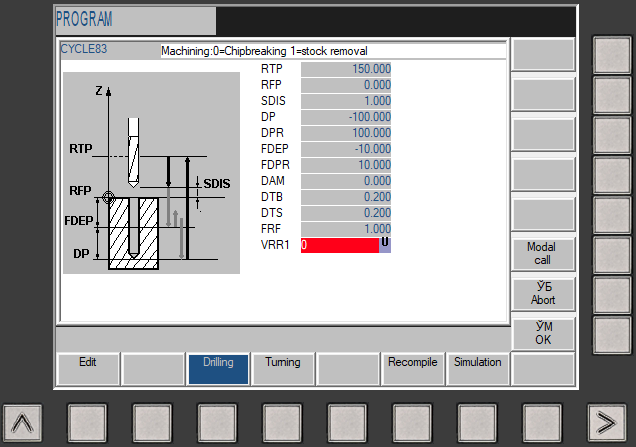
Task: Click the Machining chipbreaking help text
Action: [264, 51]
